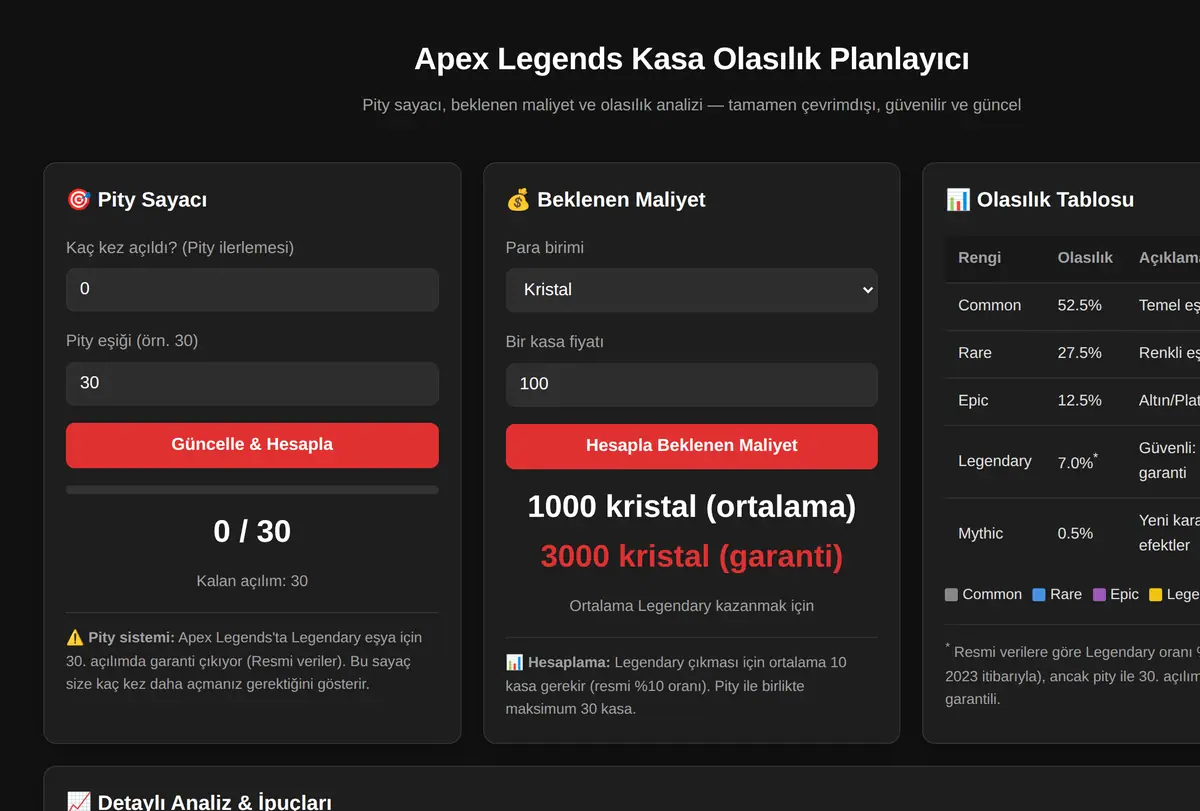The width and height of the screenshot is (1200, 811).
Task: Click 'Ortalama Legendary kazanmak için' caption
Action: [x=691, y=606]
